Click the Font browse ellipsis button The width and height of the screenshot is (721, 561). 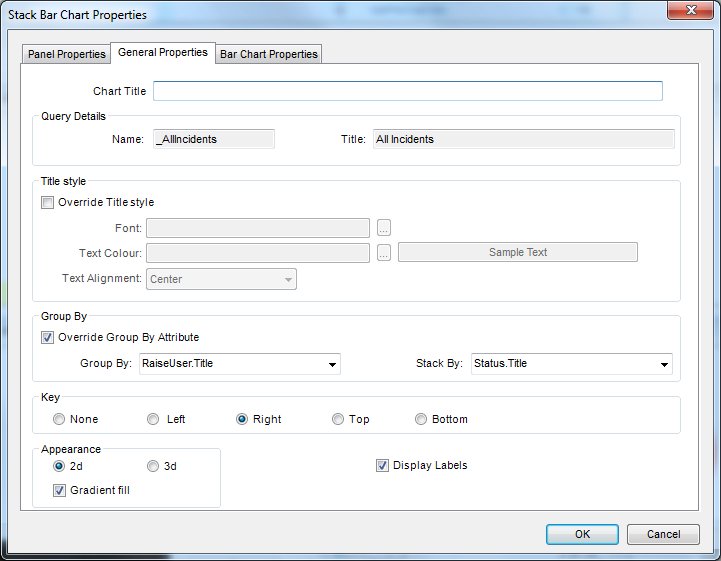tap(383, 228)
